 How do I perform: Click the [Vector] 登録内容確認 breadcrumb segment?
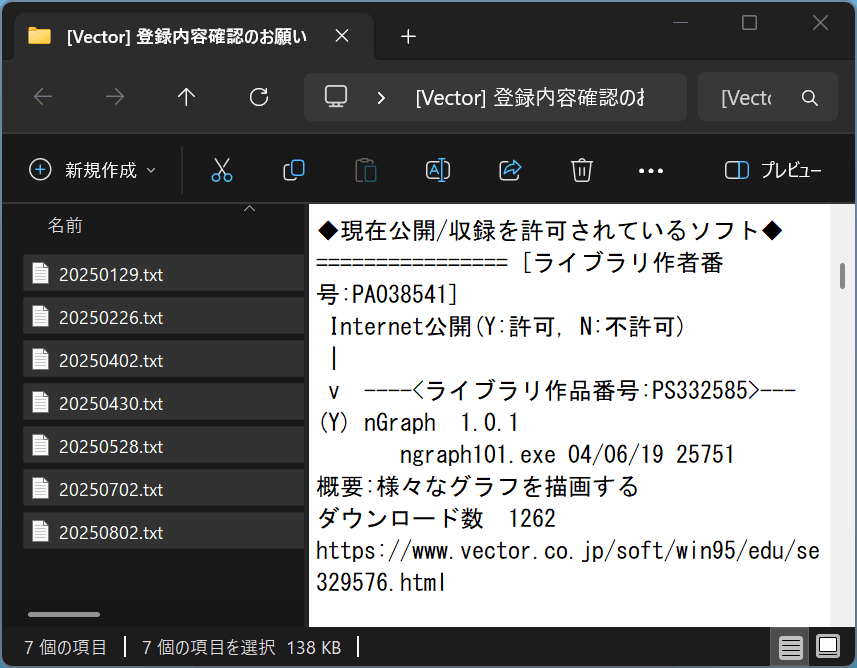point(530,98)
